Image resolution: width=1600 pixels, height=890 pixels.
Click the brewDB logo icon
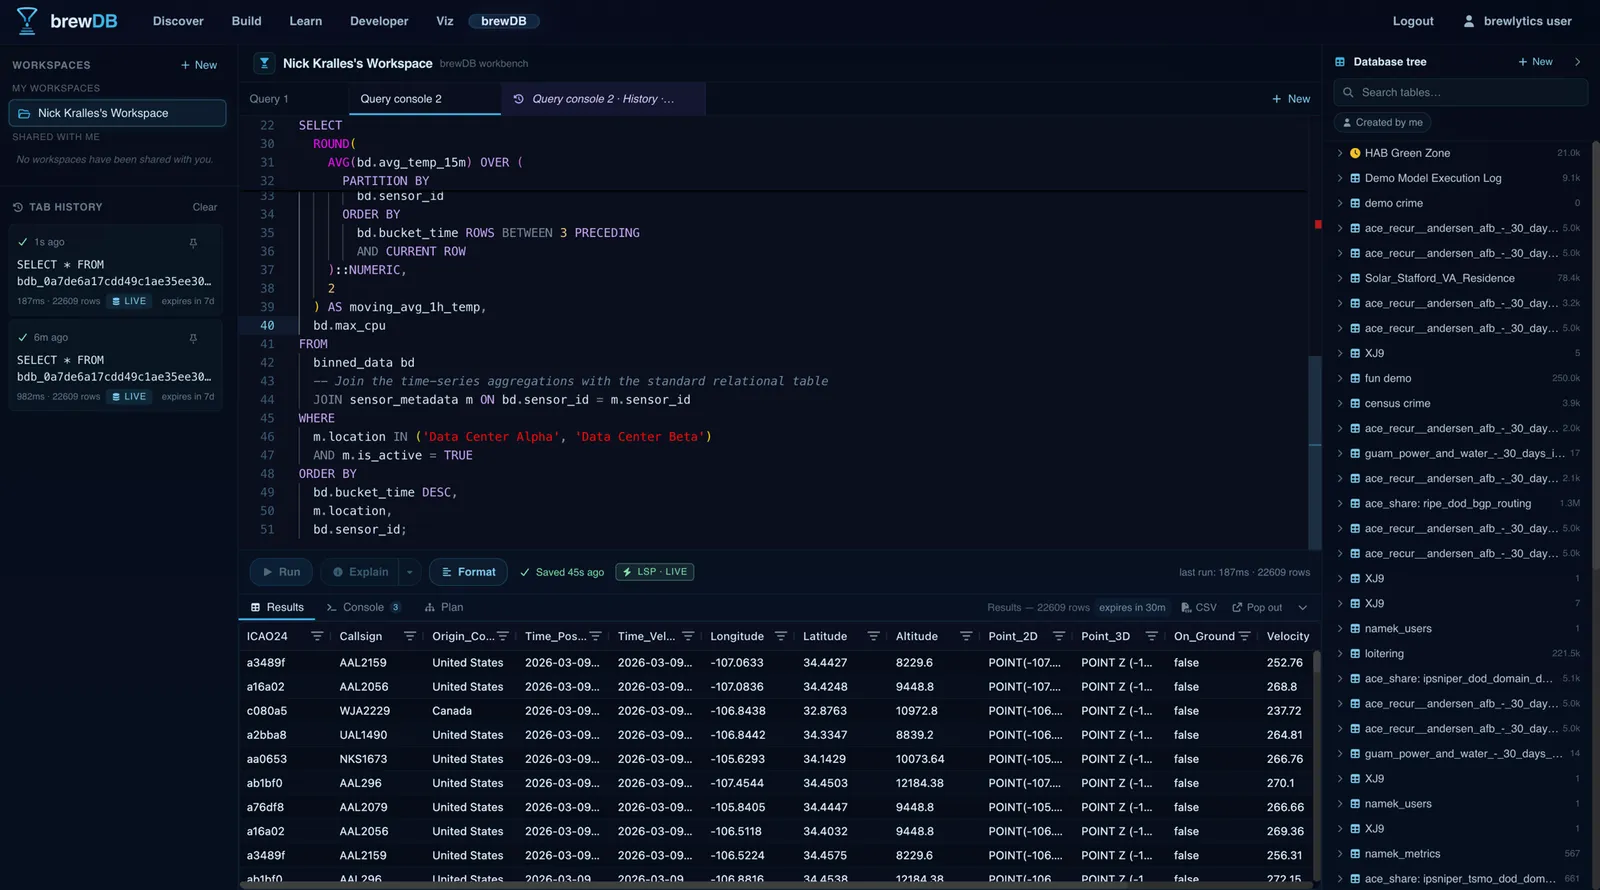point(27,20)
